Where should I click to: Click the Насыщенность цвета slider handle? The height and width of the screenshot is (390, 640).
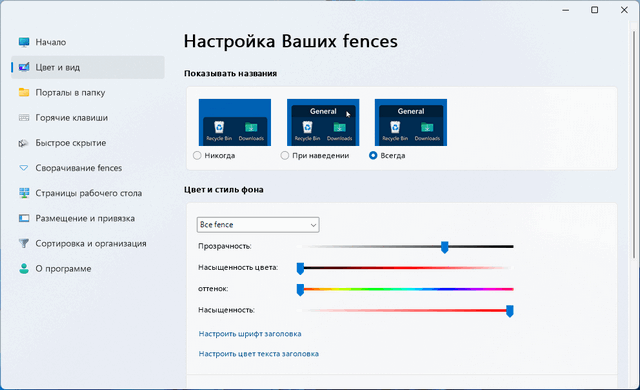point(300,268)
